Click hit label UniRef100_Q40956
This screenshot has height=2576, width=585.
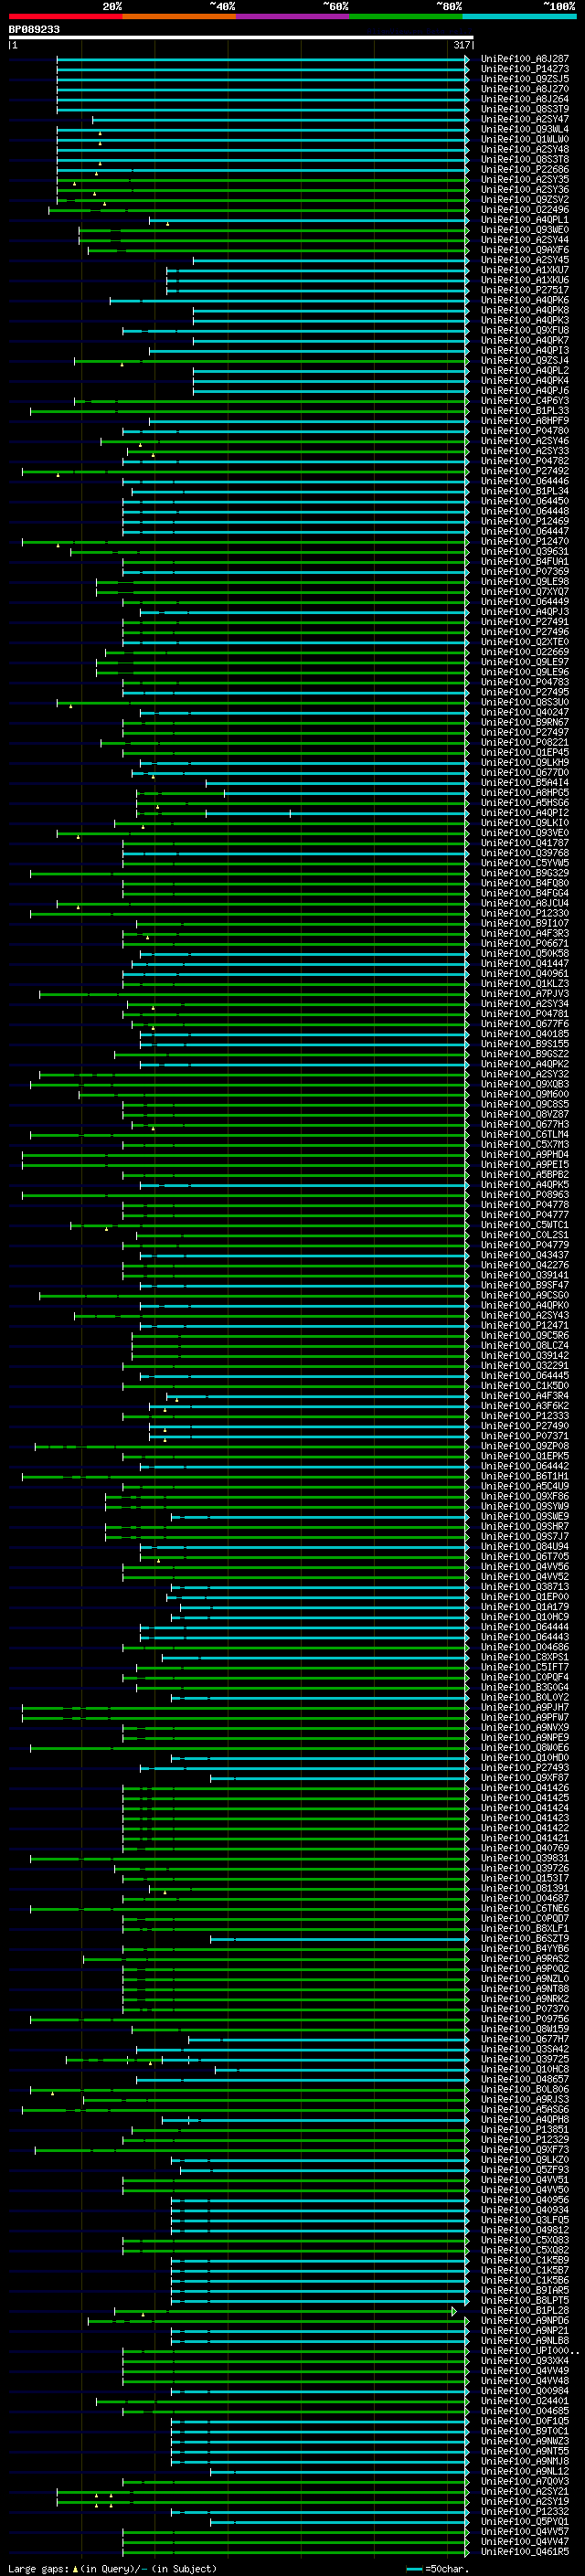pos(524,2200)
